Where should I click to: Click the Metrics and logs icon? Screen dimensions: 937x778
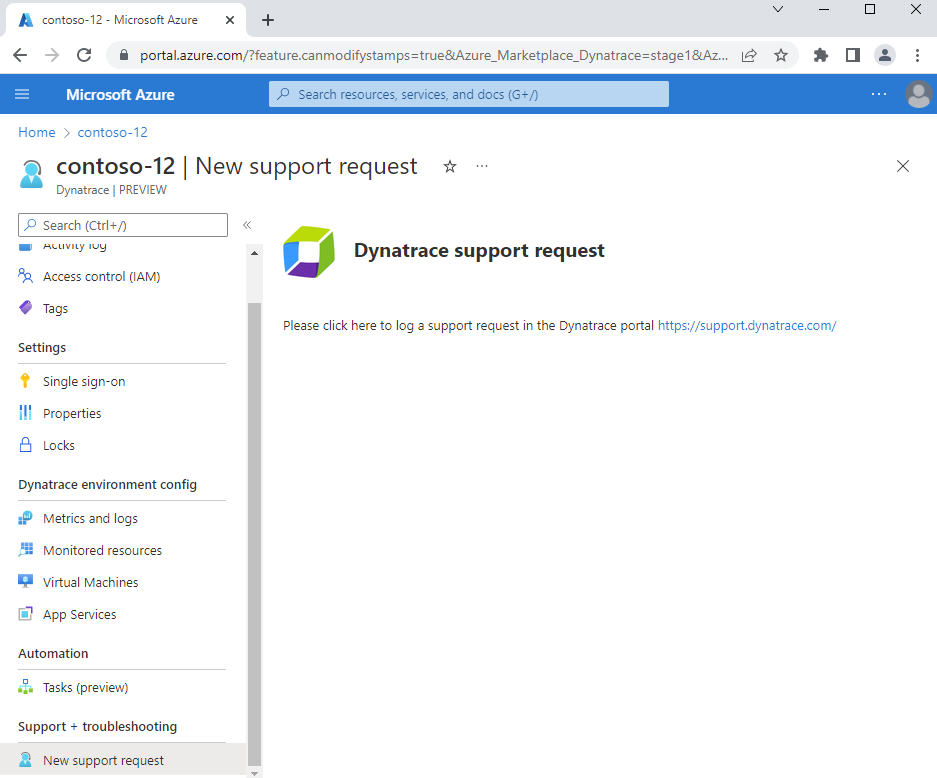point(25,518)
